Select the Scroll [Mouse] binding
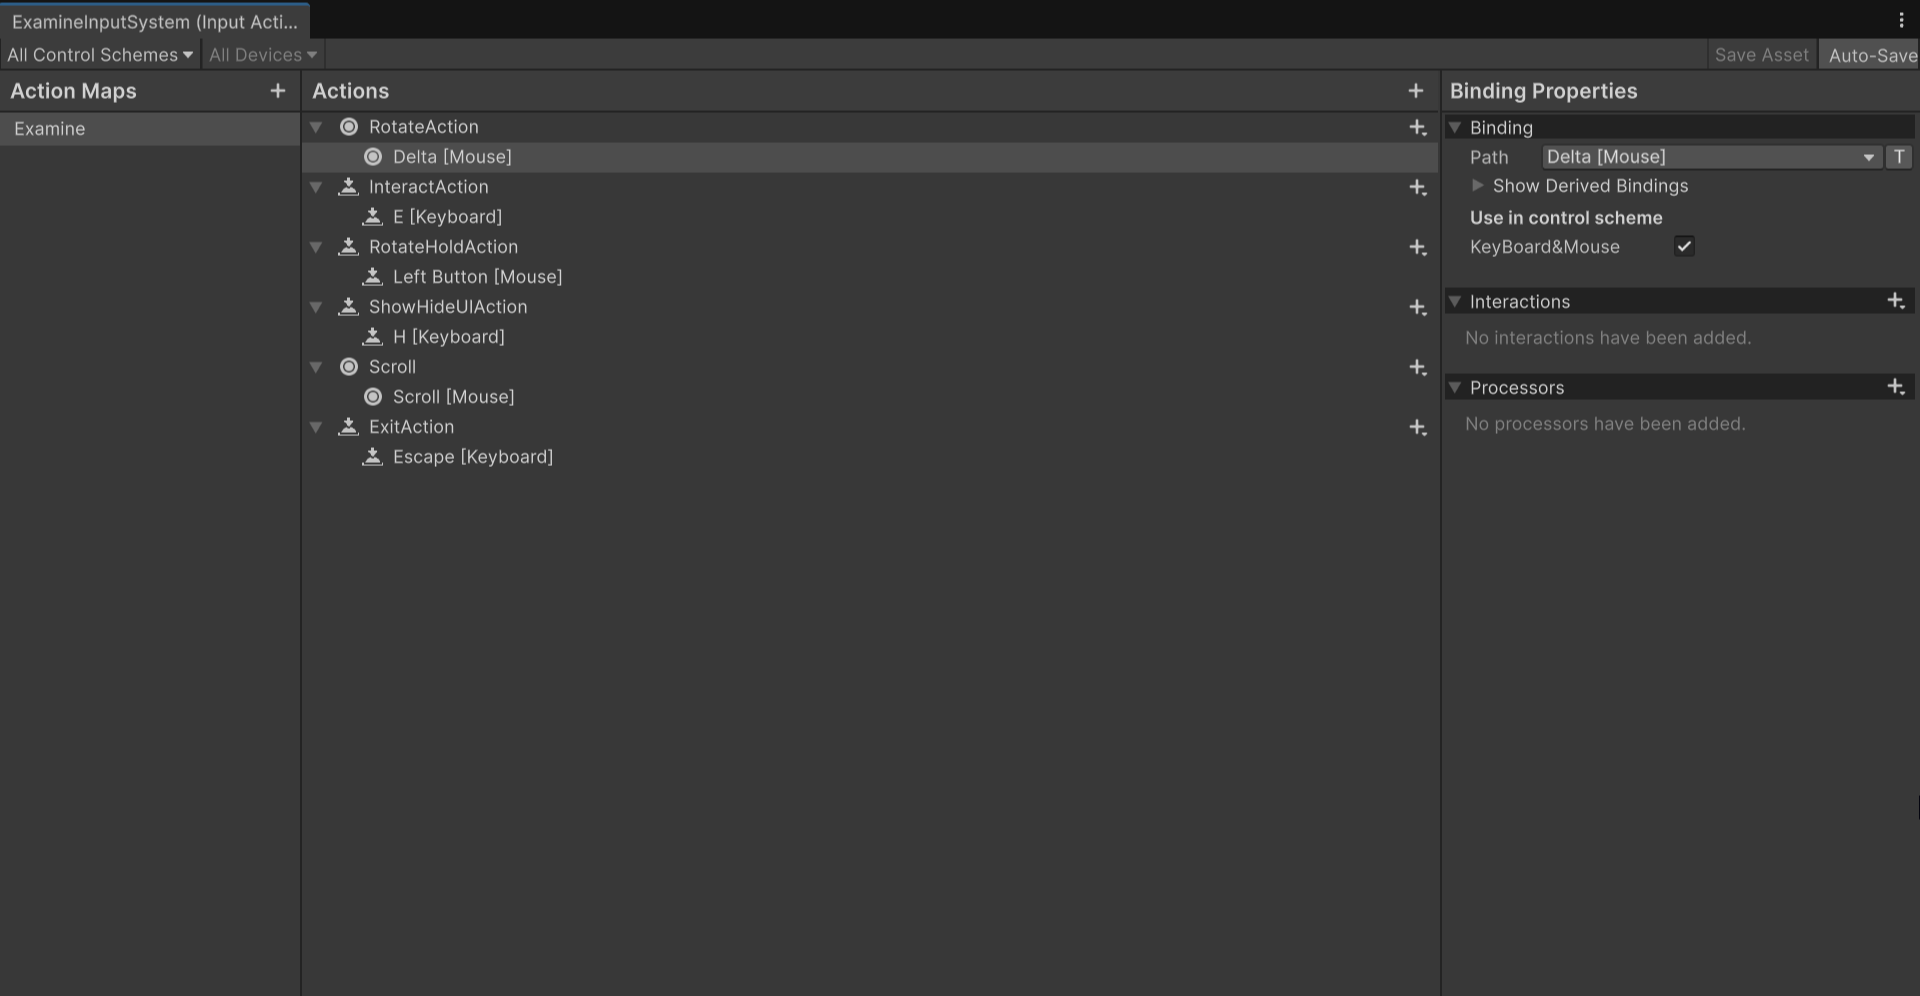 pos(454,397)
